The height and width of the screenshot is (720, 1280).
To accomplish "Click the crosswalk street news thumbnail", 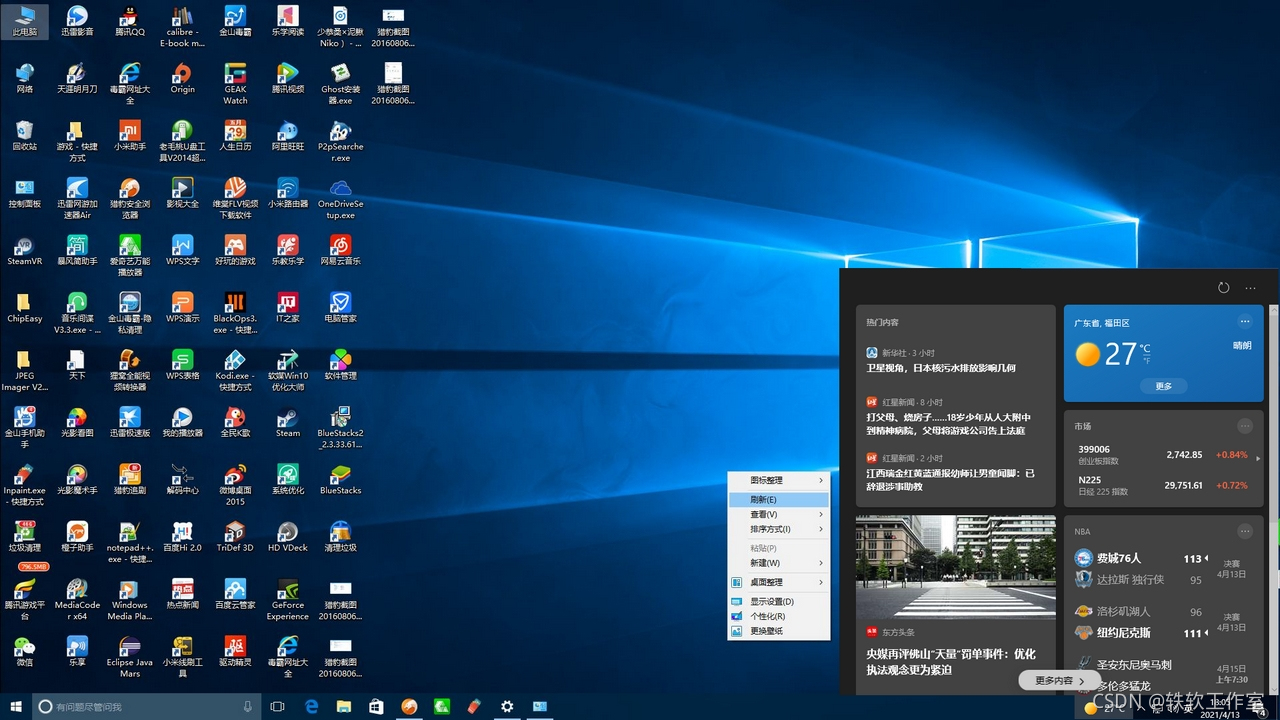I will (x=956, y=567).
